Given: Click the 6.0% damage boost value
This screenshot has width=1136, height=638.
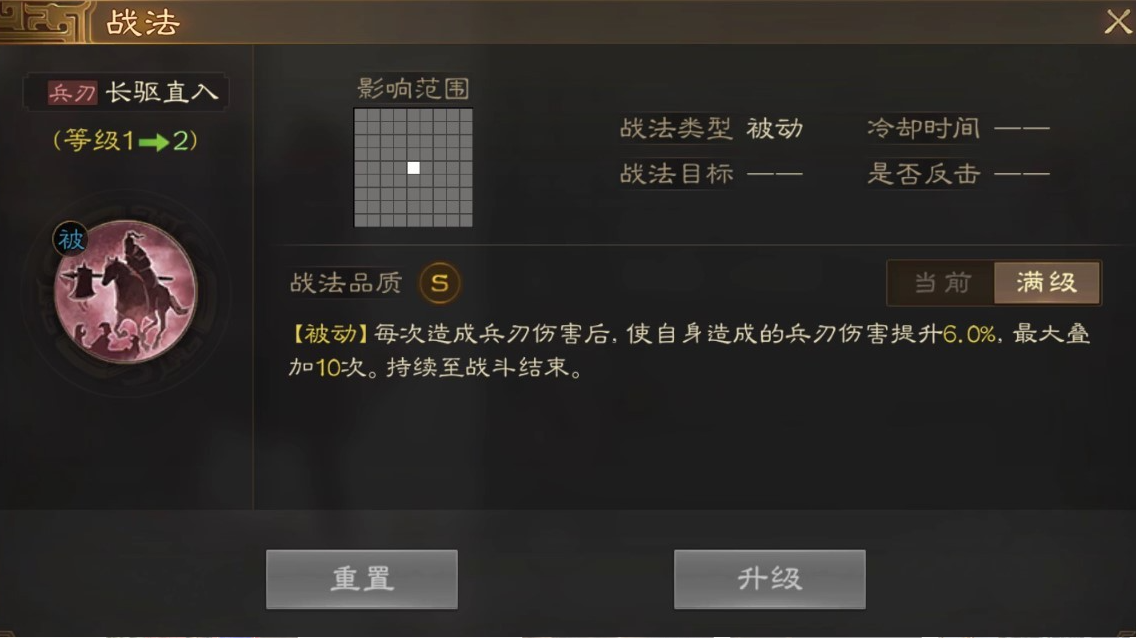Looking at the screenshot, I should point(969,335).
